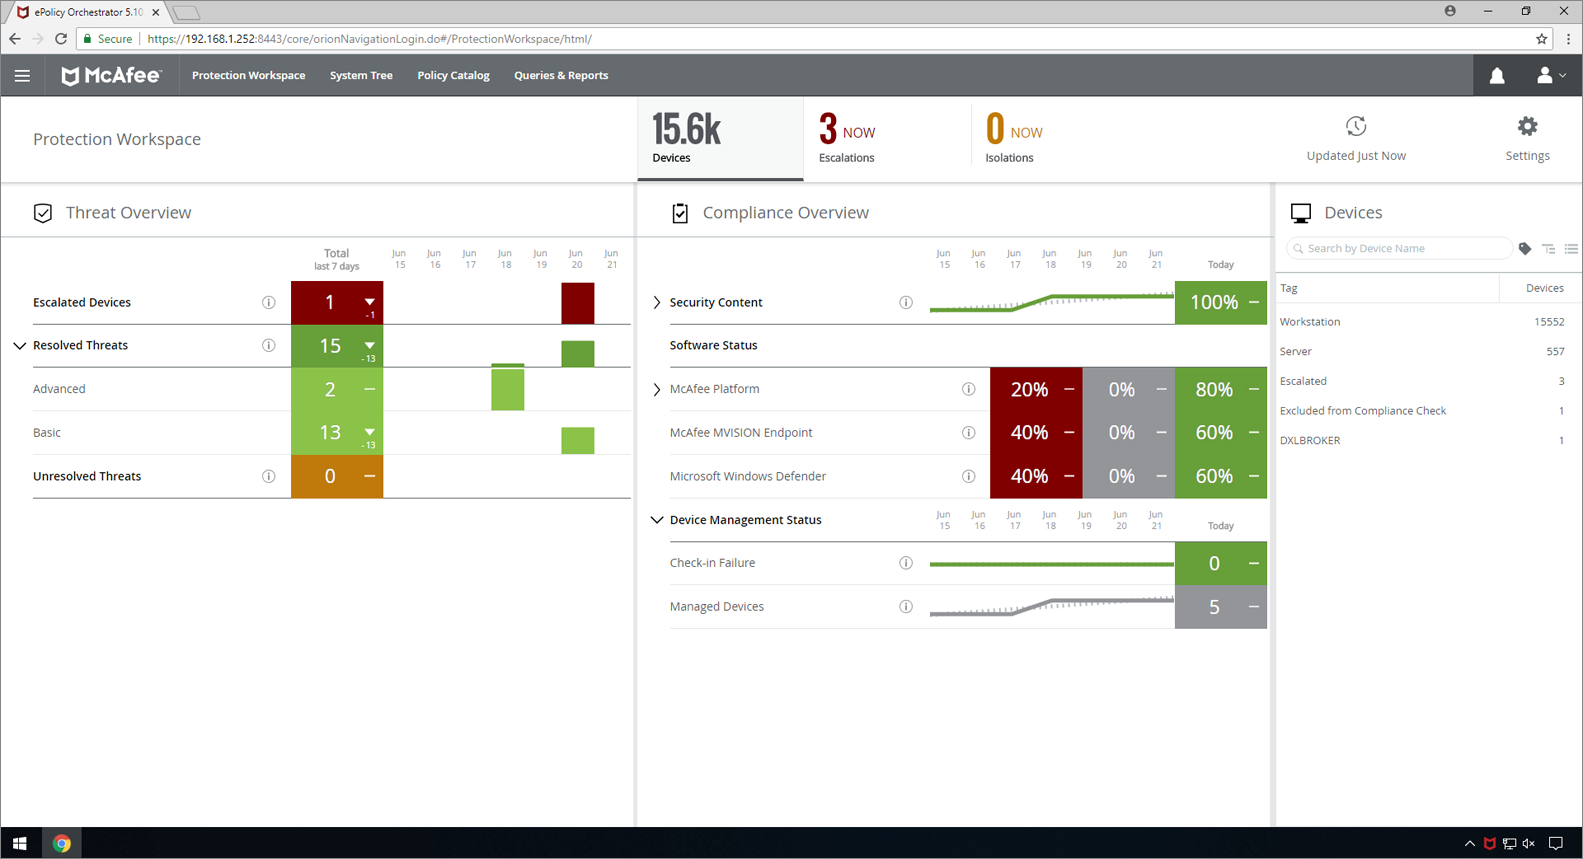Open the System Tree menu
Image resolution: width=1583 pixels, height=859 pixels.
361,76
